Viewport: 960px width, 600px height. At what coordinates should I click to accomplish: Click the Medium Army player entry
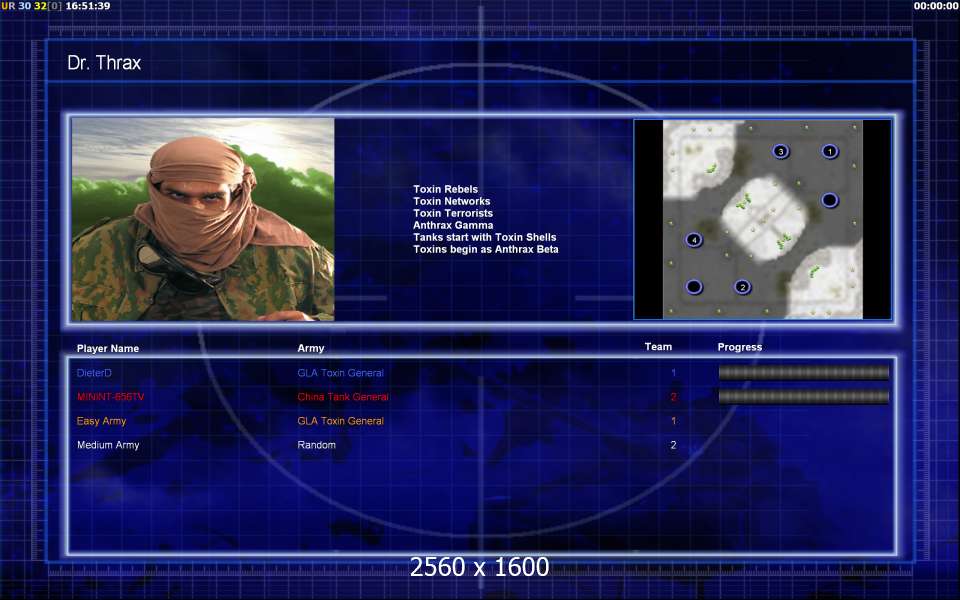pyautogui.click(x=108, y=445)
